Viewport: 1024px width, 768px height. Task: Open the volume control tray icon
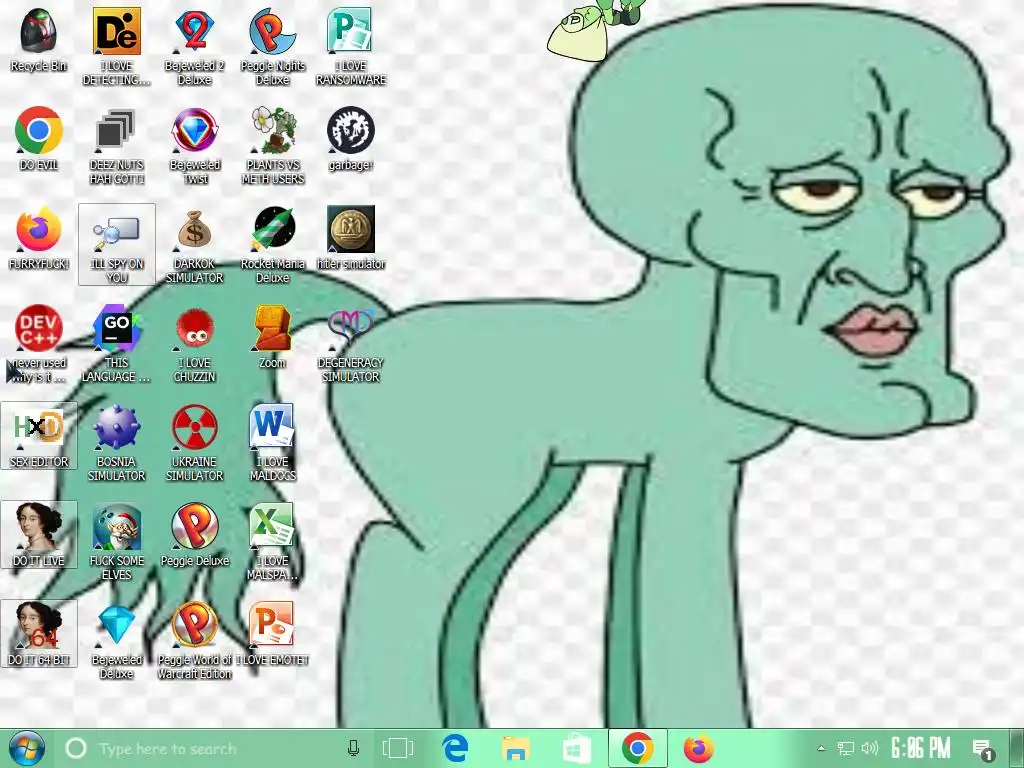coord(870,748)
